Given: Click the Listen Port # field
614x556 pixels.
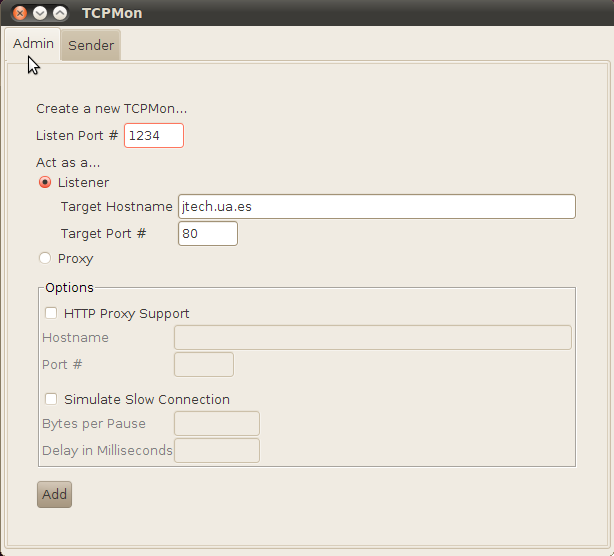Looking at the screenshot, I should [x=154, y=135].
